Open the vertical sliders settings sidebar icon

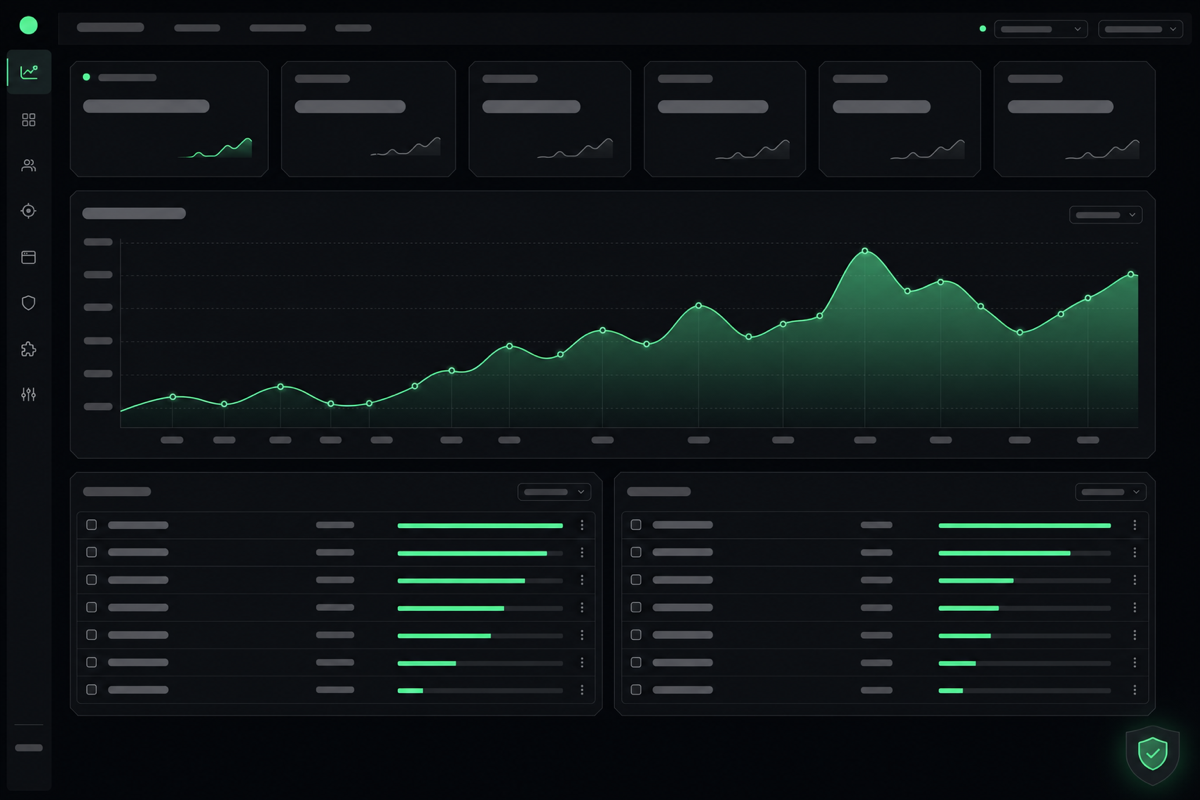pos(29,395)
